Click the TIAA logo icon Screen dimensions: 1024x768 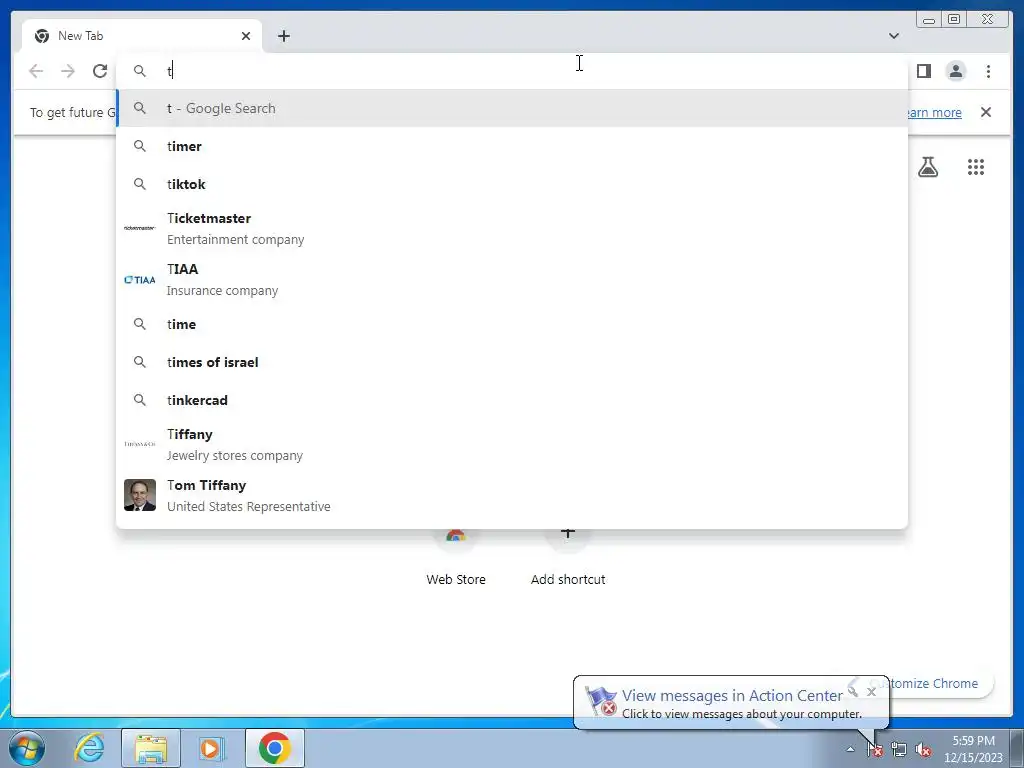(x=140, y=280)
